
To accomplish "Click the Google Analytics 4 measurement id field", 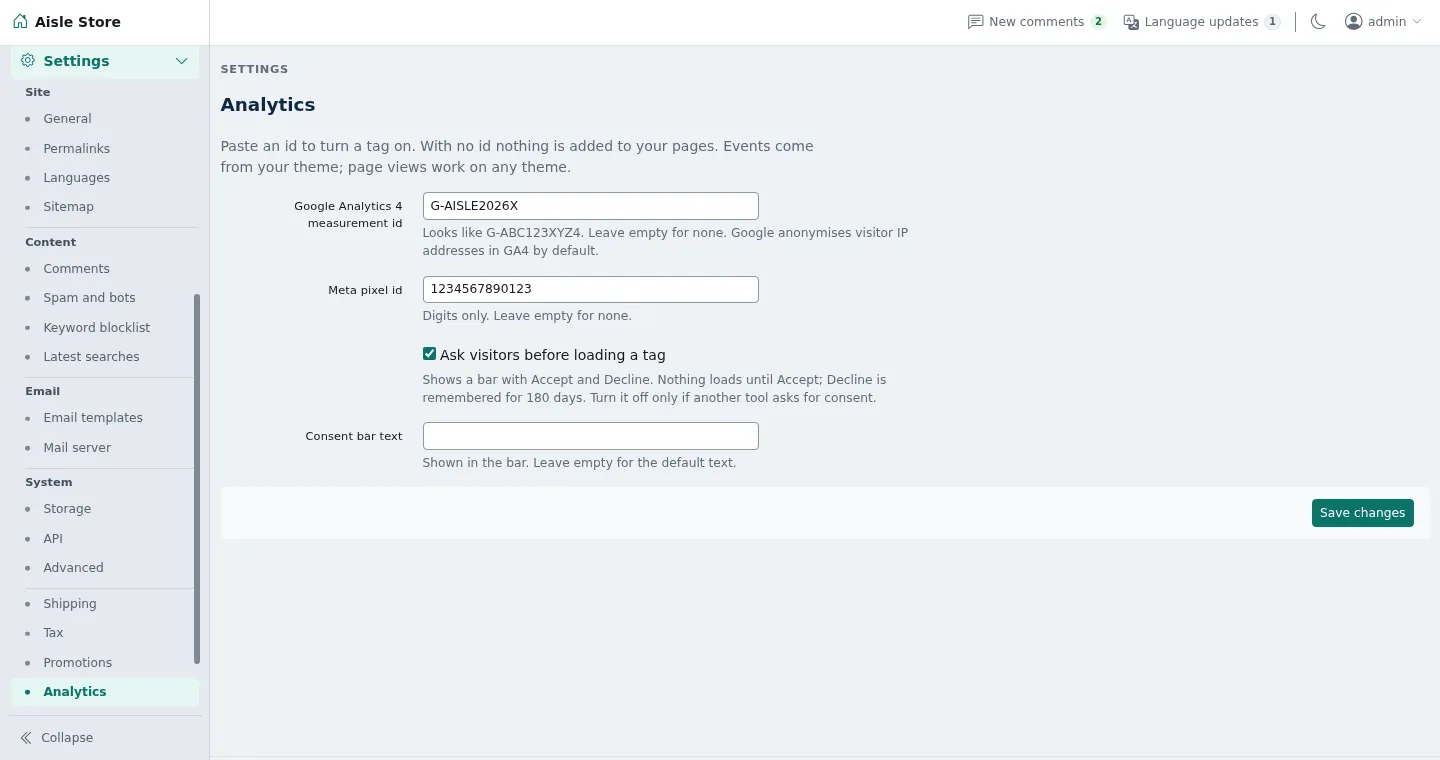I will (591, 206).
